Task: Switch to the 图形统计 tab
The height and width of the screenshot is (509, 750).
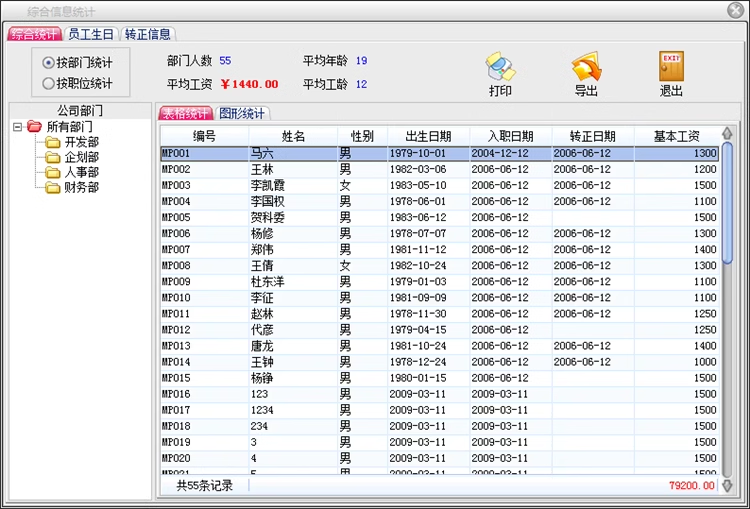Action: click(x=242, y=113)
